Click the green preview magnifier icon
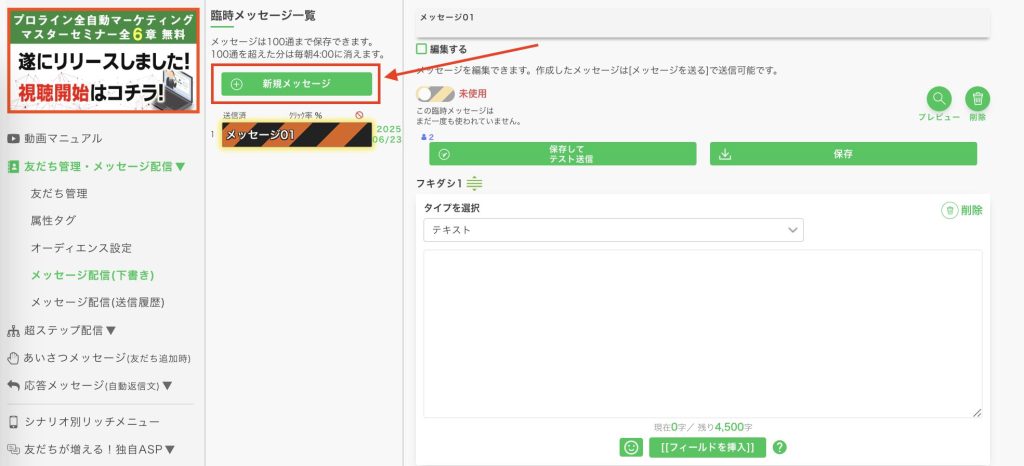This screenshot has height=466, width=1024. point(939,99)
